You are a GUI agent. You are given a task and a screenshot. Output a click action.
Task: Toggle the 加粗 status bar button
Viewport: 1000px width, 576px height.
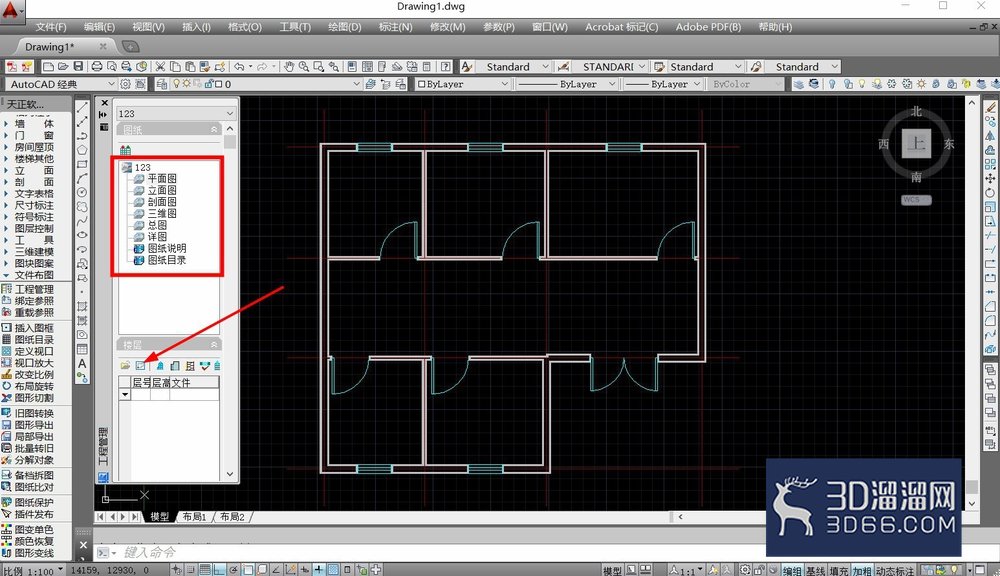[x=862, y=571]
